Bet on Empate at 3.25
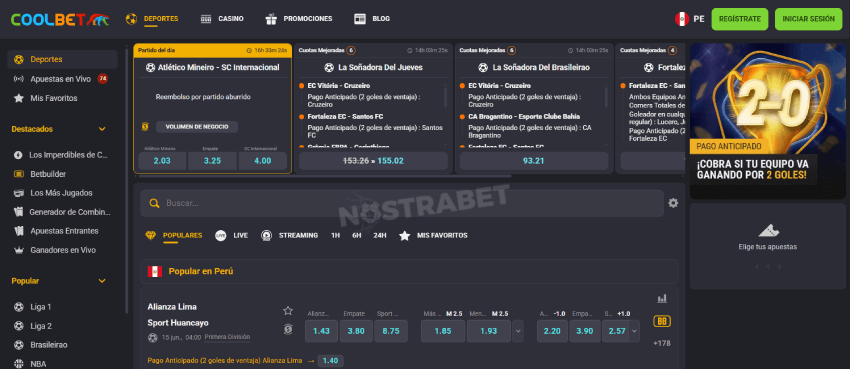This screenshot has width=850, height=369. point(212,161)
